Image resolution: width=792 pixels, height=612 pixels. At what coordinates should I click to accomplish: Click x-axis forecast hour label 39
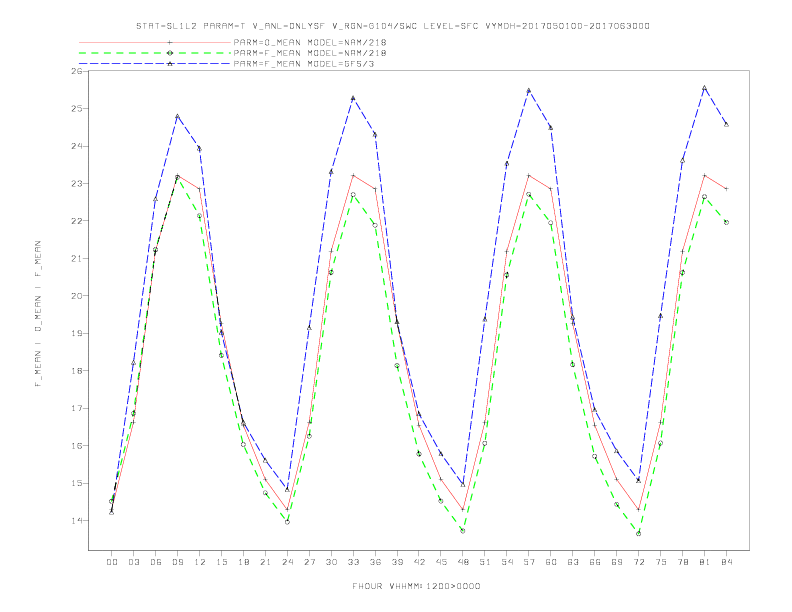click(397, 562)
